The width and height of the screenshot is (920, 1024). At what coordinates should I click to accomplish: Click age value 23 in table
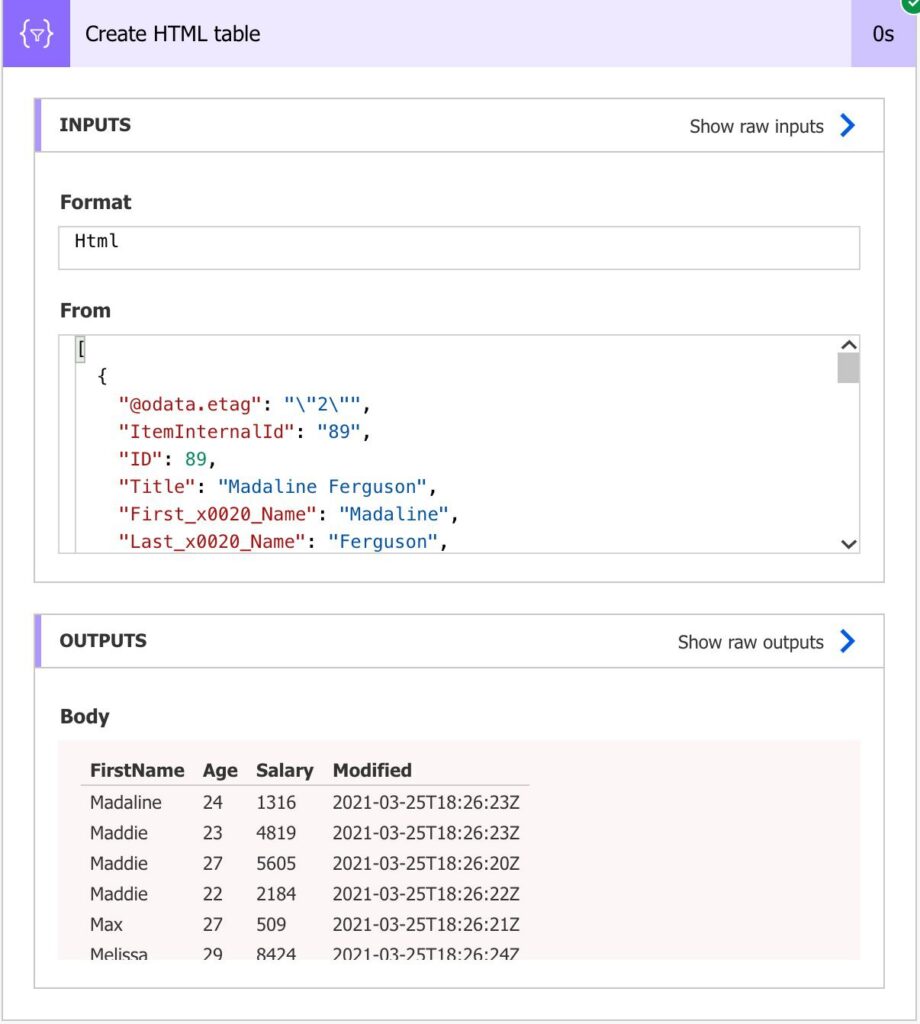212,833
